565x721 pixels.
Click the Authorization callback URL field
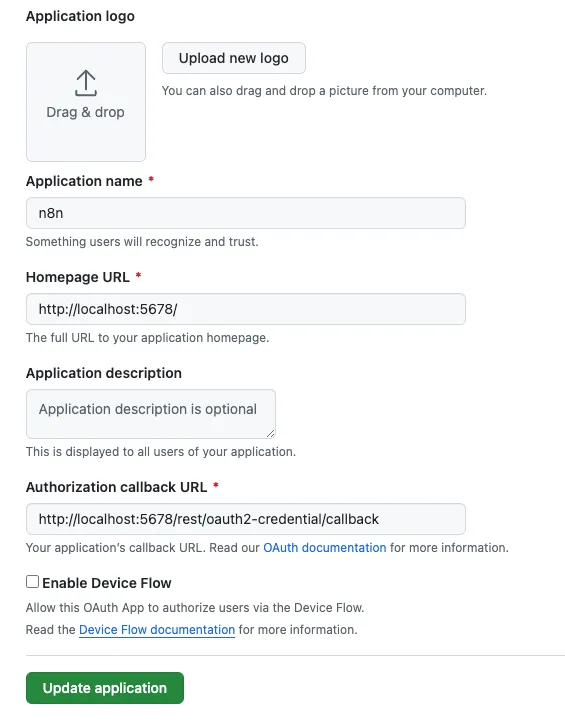point(246,519)
